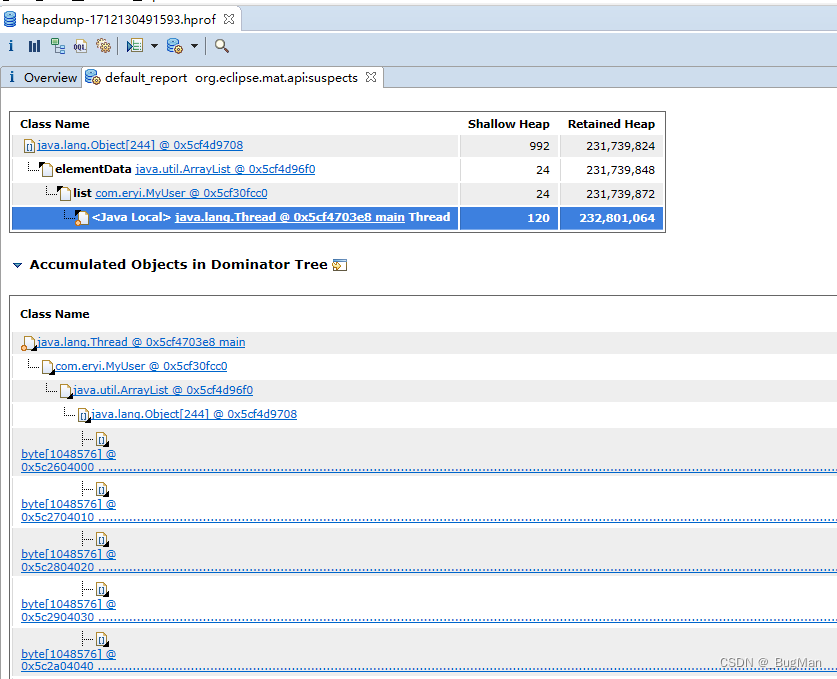The height and width of the screenshot is (679, 837).
Task: Click the find object by address magnifier
Action: 222,46
